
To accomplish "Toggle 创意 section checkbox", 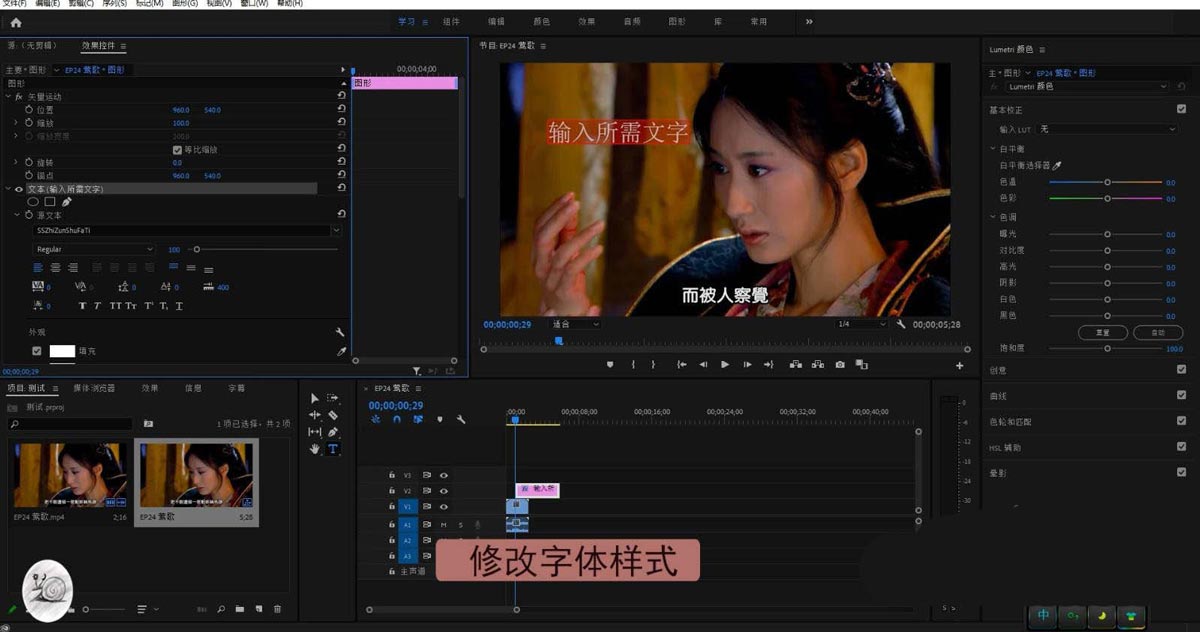I will 1181,369.
